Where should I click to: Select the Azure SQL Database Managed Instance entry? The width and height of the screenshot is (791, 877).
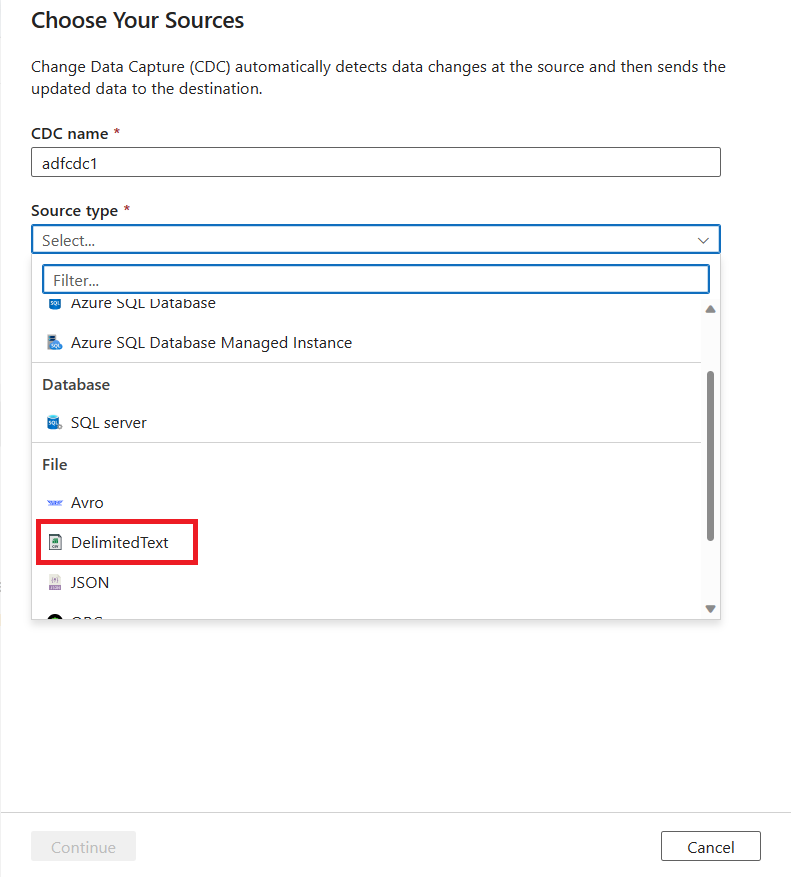[211, 342]
